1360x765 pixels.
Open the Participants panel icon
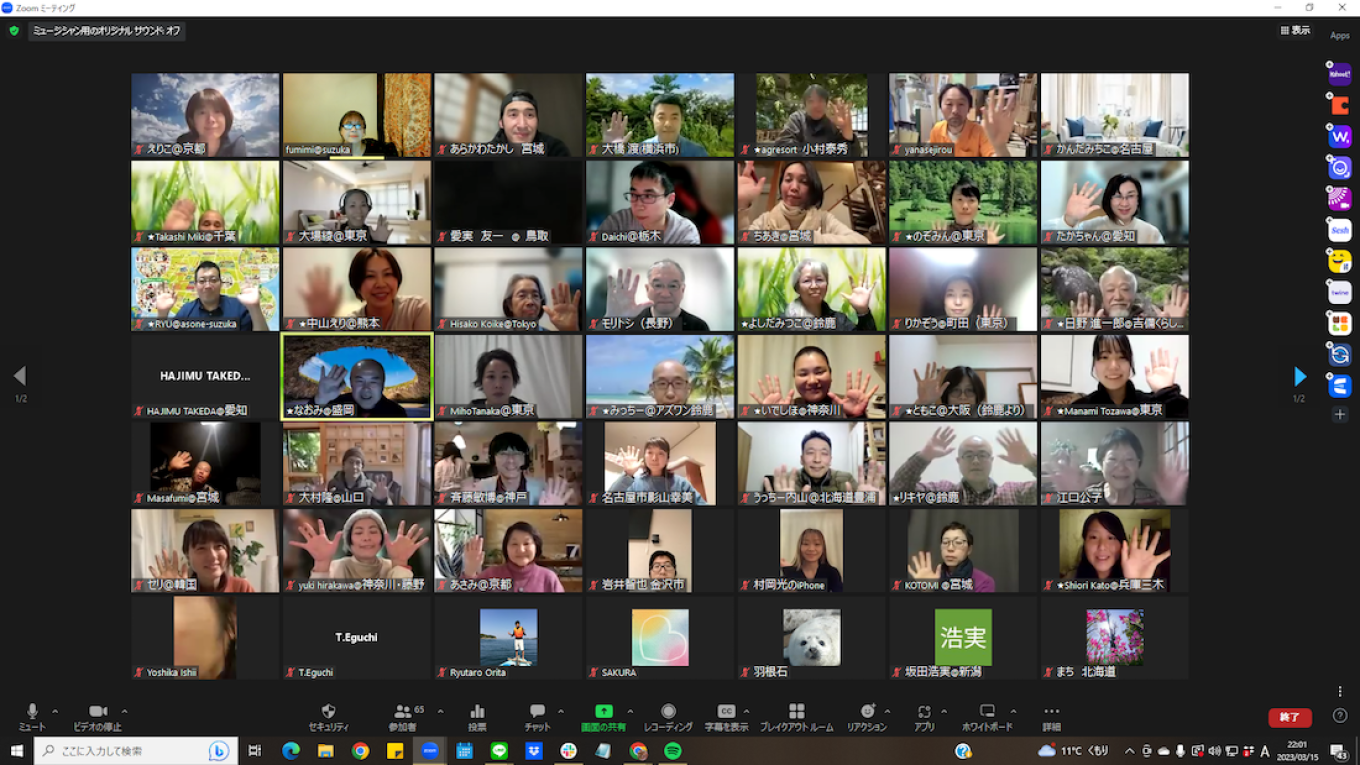tap(402, 712)
